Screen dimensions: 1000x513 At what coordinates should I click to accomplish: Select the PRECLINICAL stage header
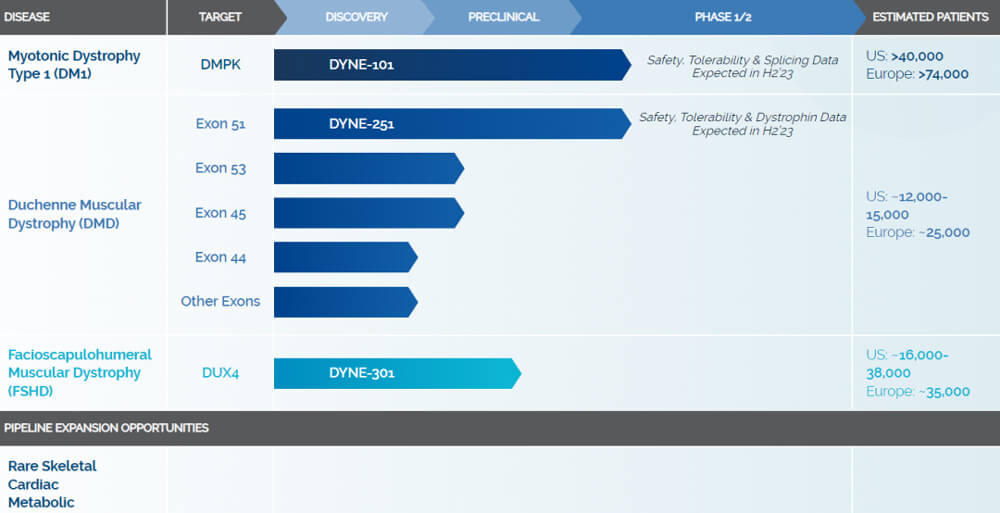click(x=503, y=17)
